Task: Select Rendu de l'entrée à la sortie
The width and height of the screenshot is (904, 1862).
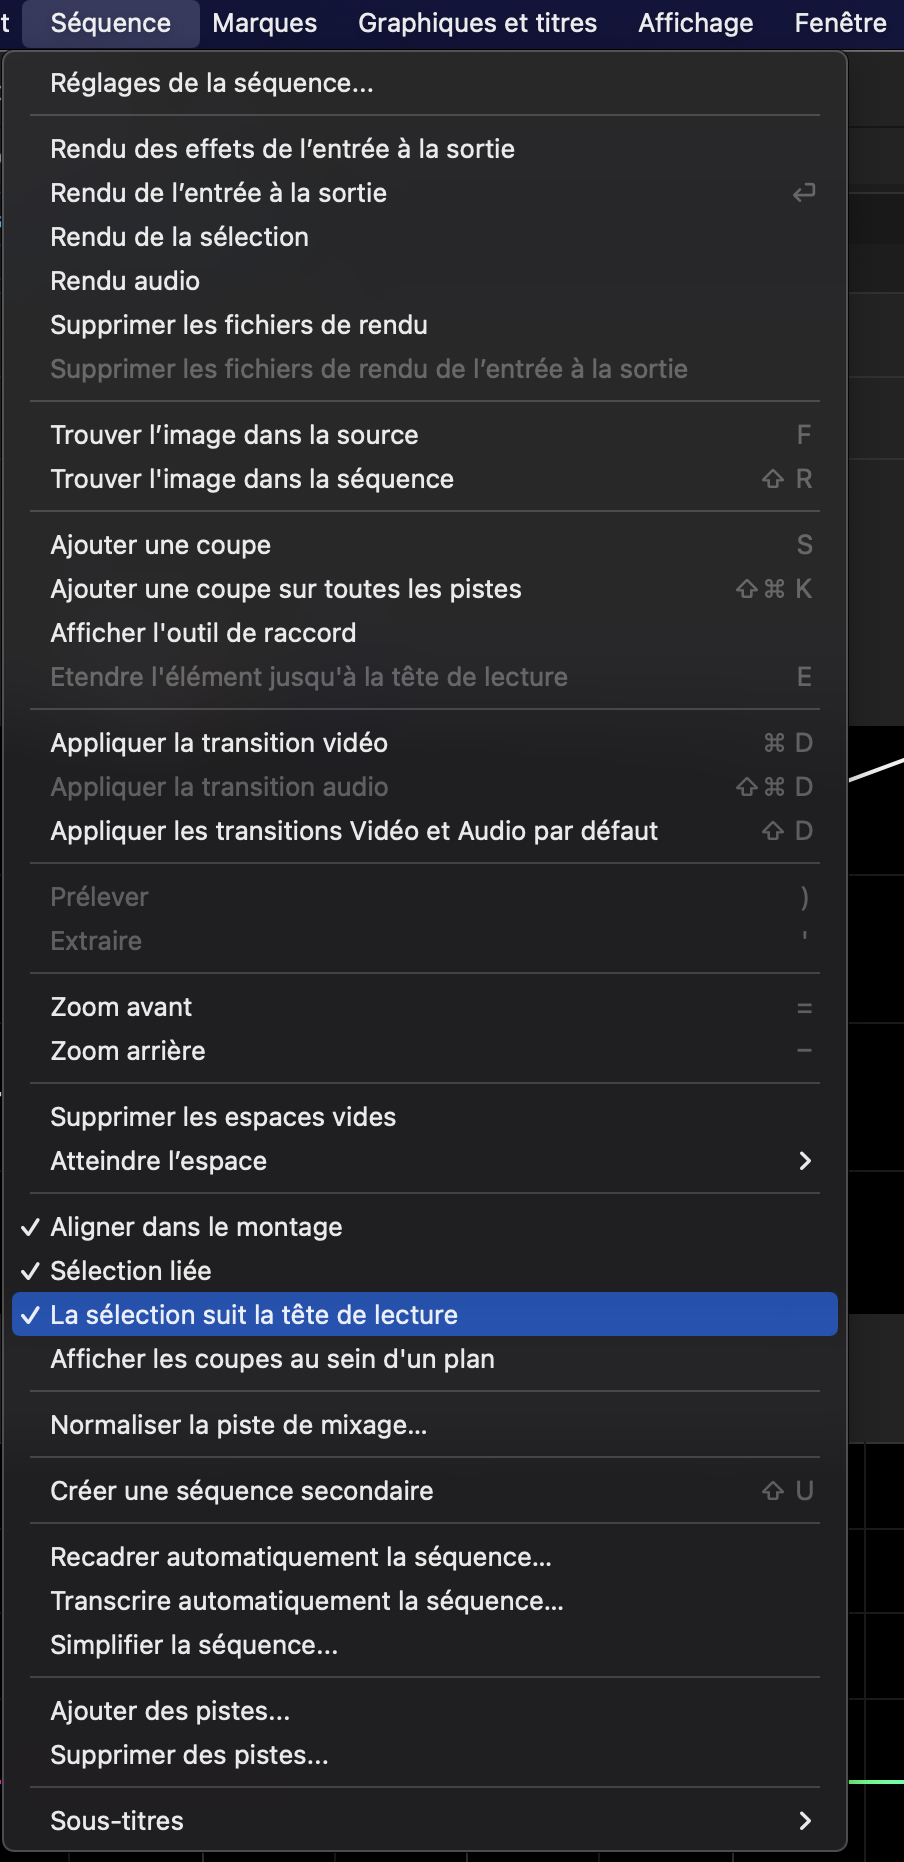Action: tap(219, 192)
